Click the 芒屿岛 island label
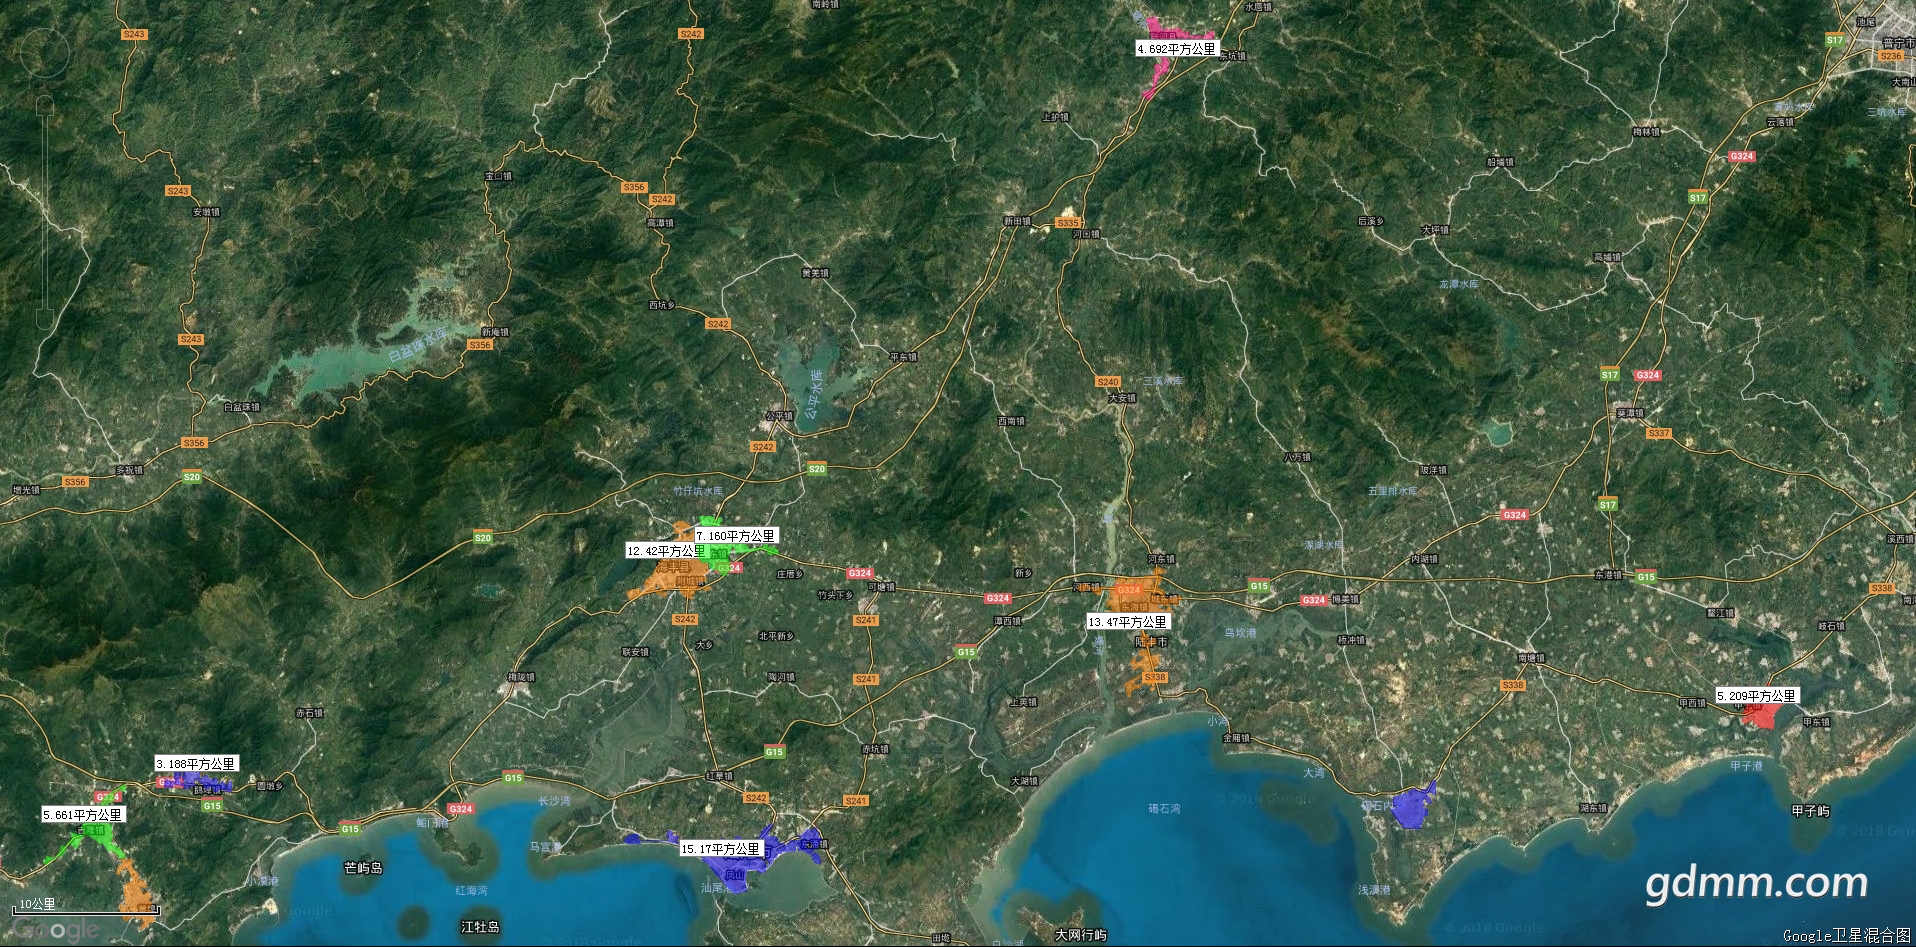The image size is (1916, 947). 364,868
